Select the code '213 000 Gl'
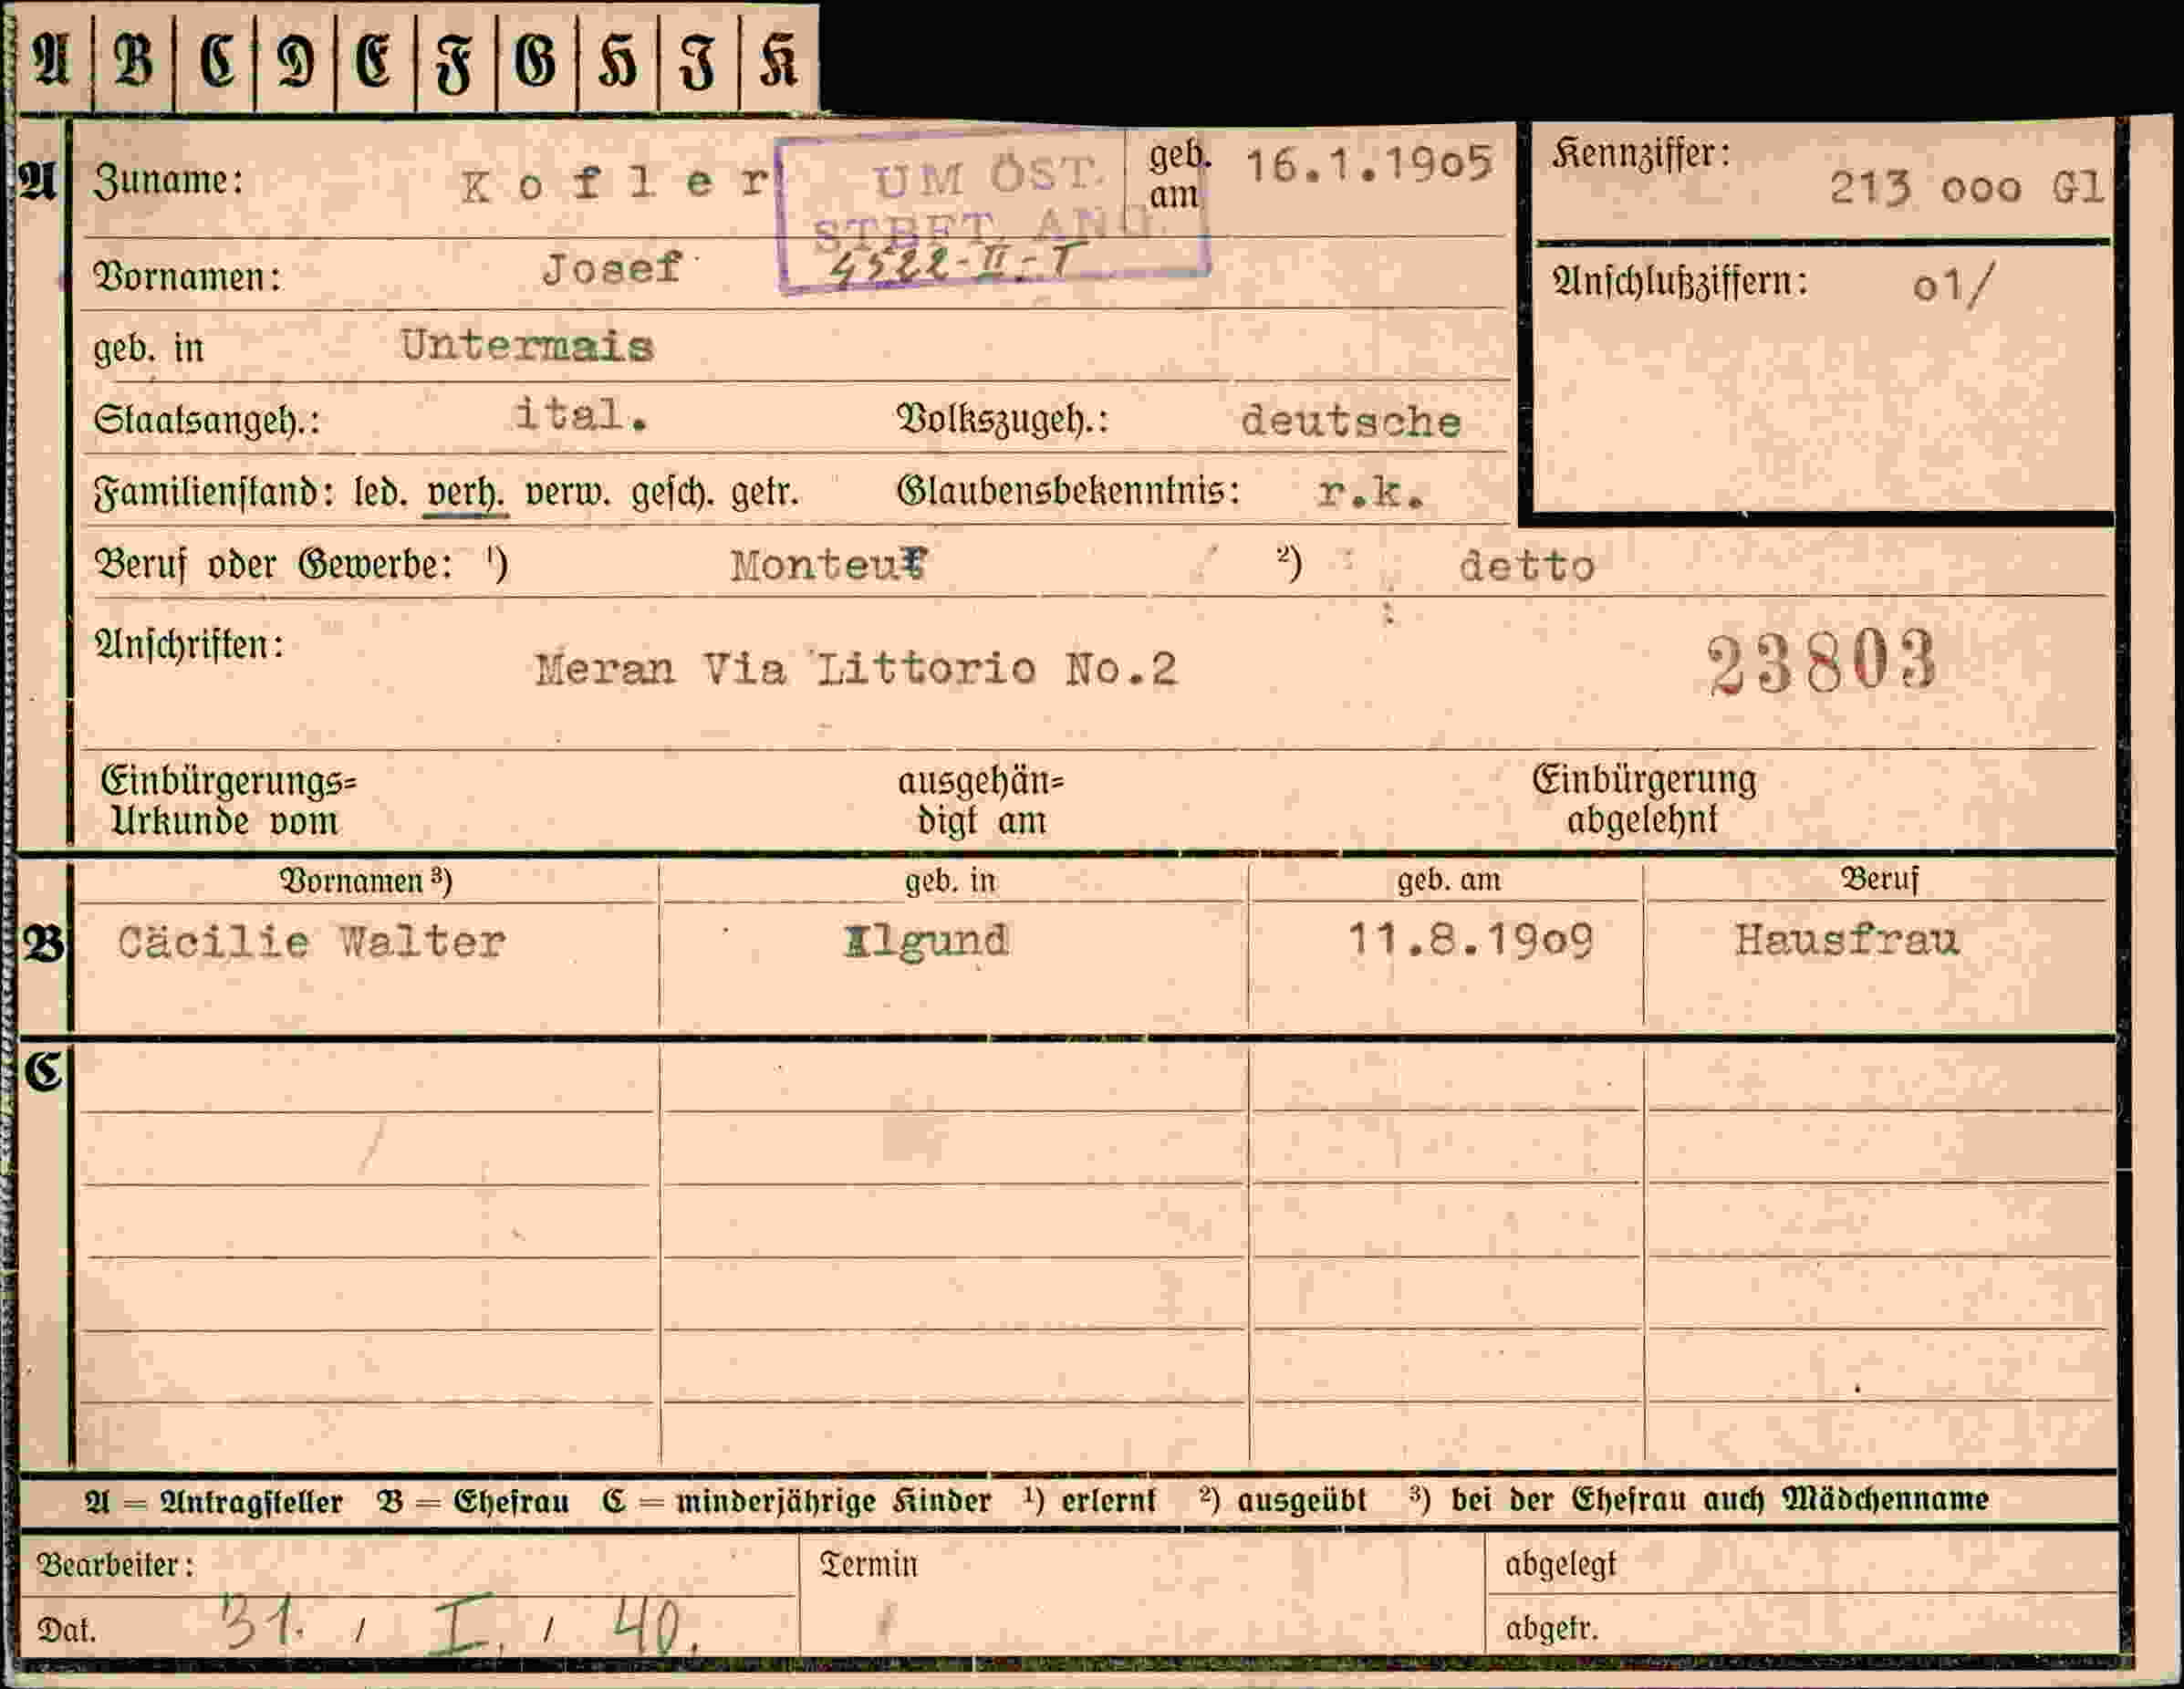The width and height of the screenshot is (2184, 1689). tap(1967, 187)
